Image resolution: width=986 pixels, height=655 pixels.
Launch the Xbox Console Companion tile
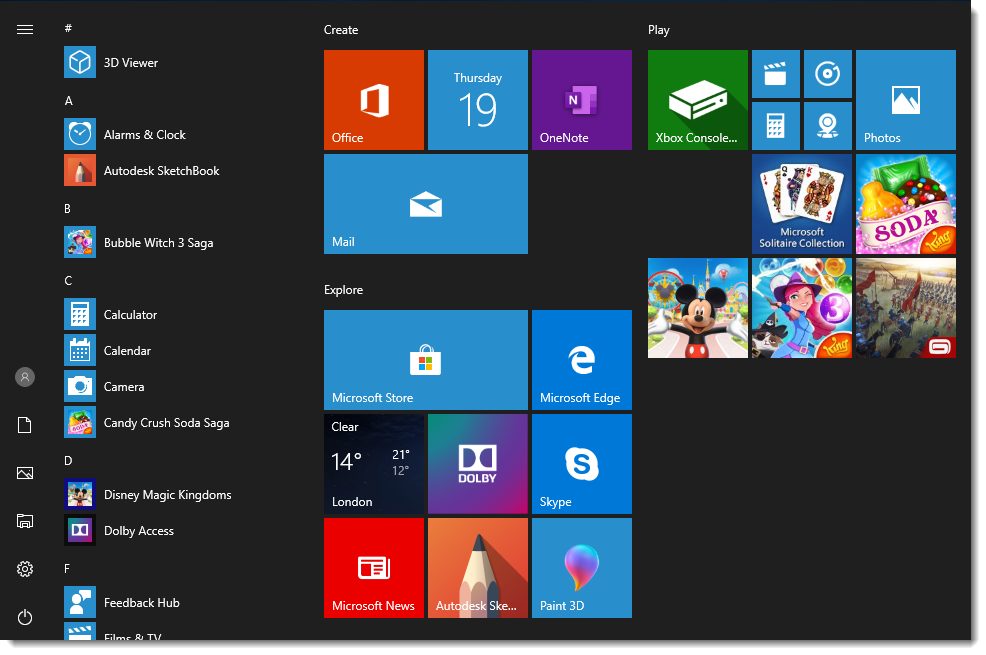point(697,99)
